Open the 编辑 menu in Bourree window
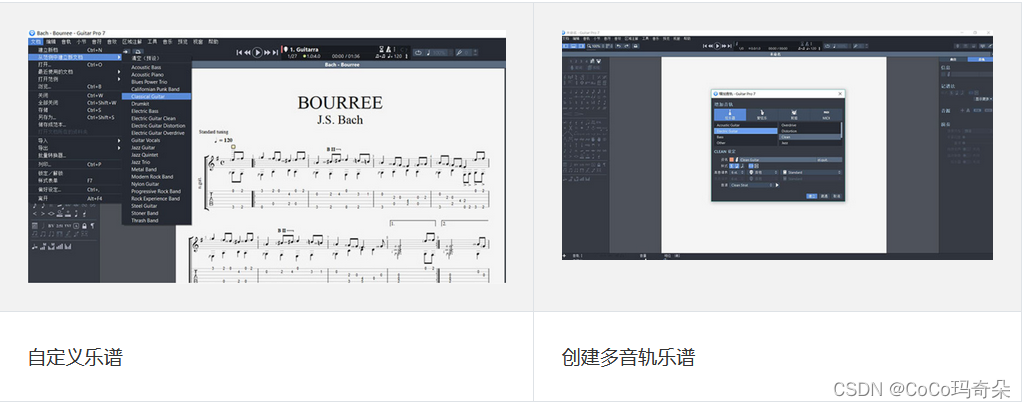This screenshot has height=408, width=1026. point(51,41)
